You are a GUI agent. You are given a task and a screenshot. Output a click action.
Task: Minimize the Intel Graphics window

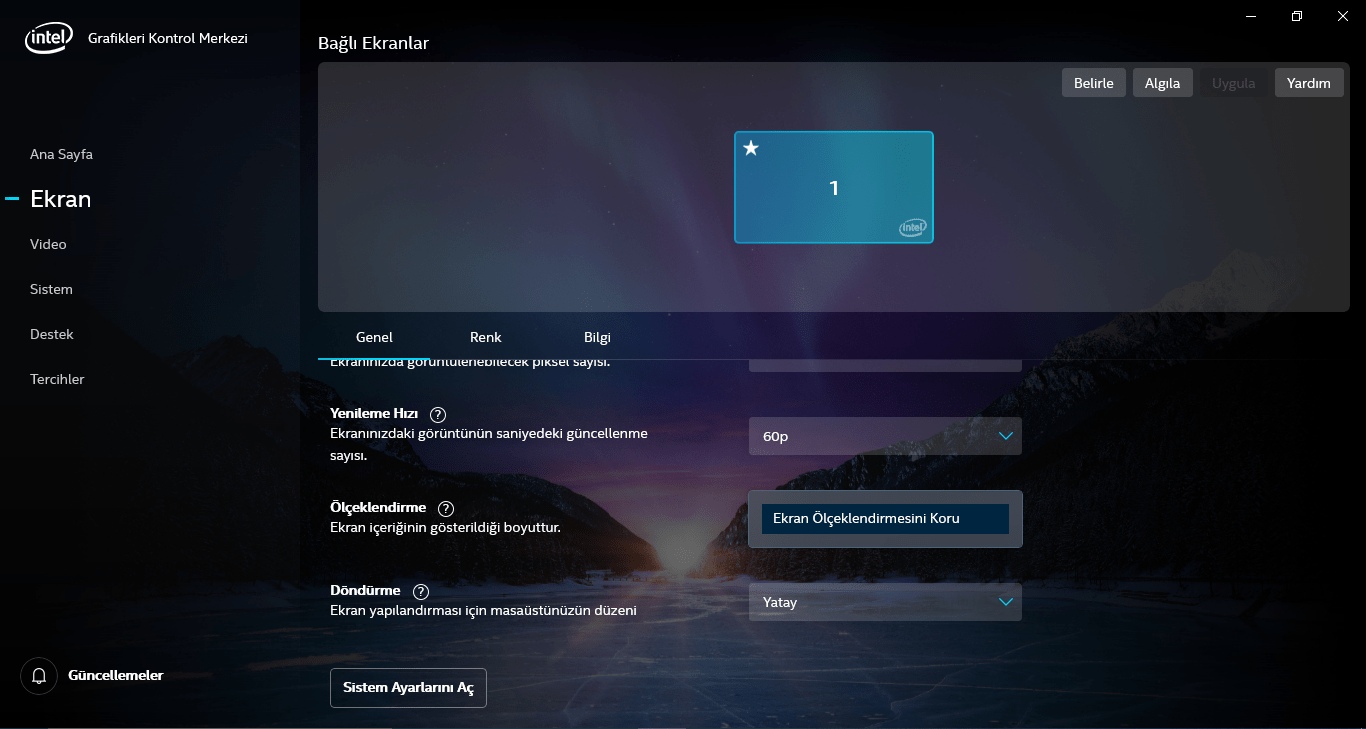click(1251, 16)
